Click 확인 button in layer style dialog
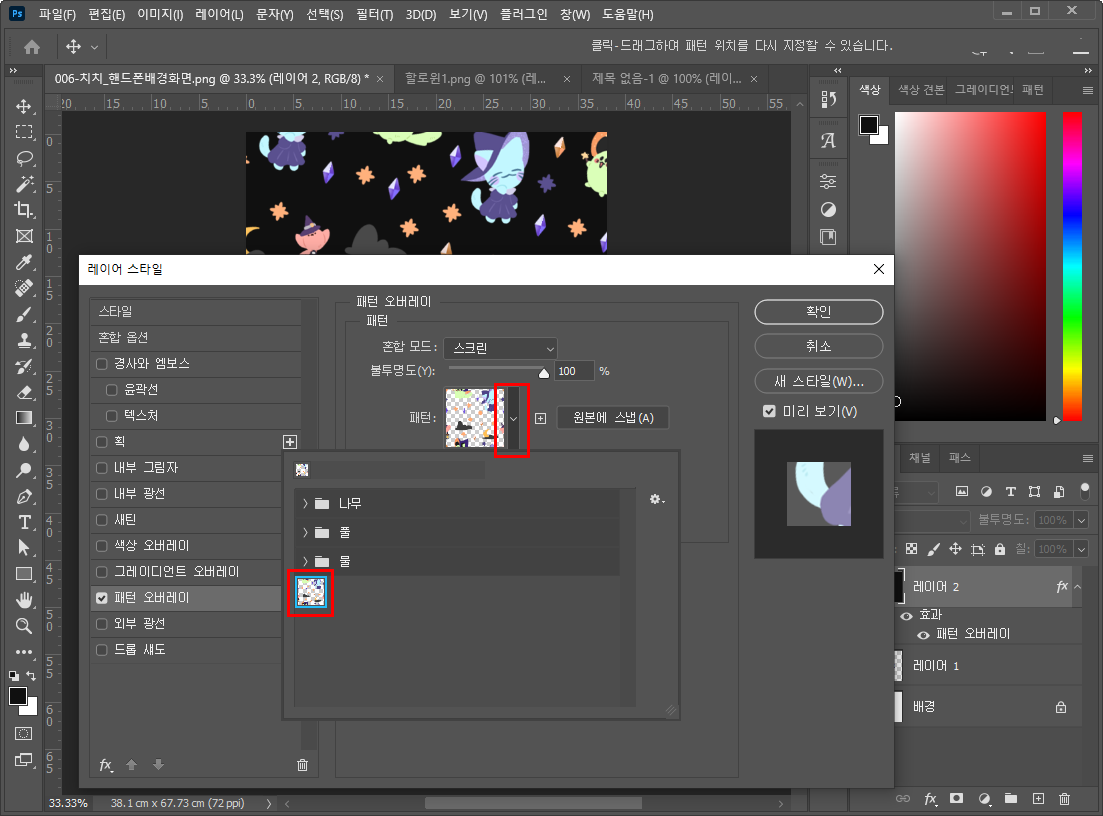 click(x=819, y=312)
